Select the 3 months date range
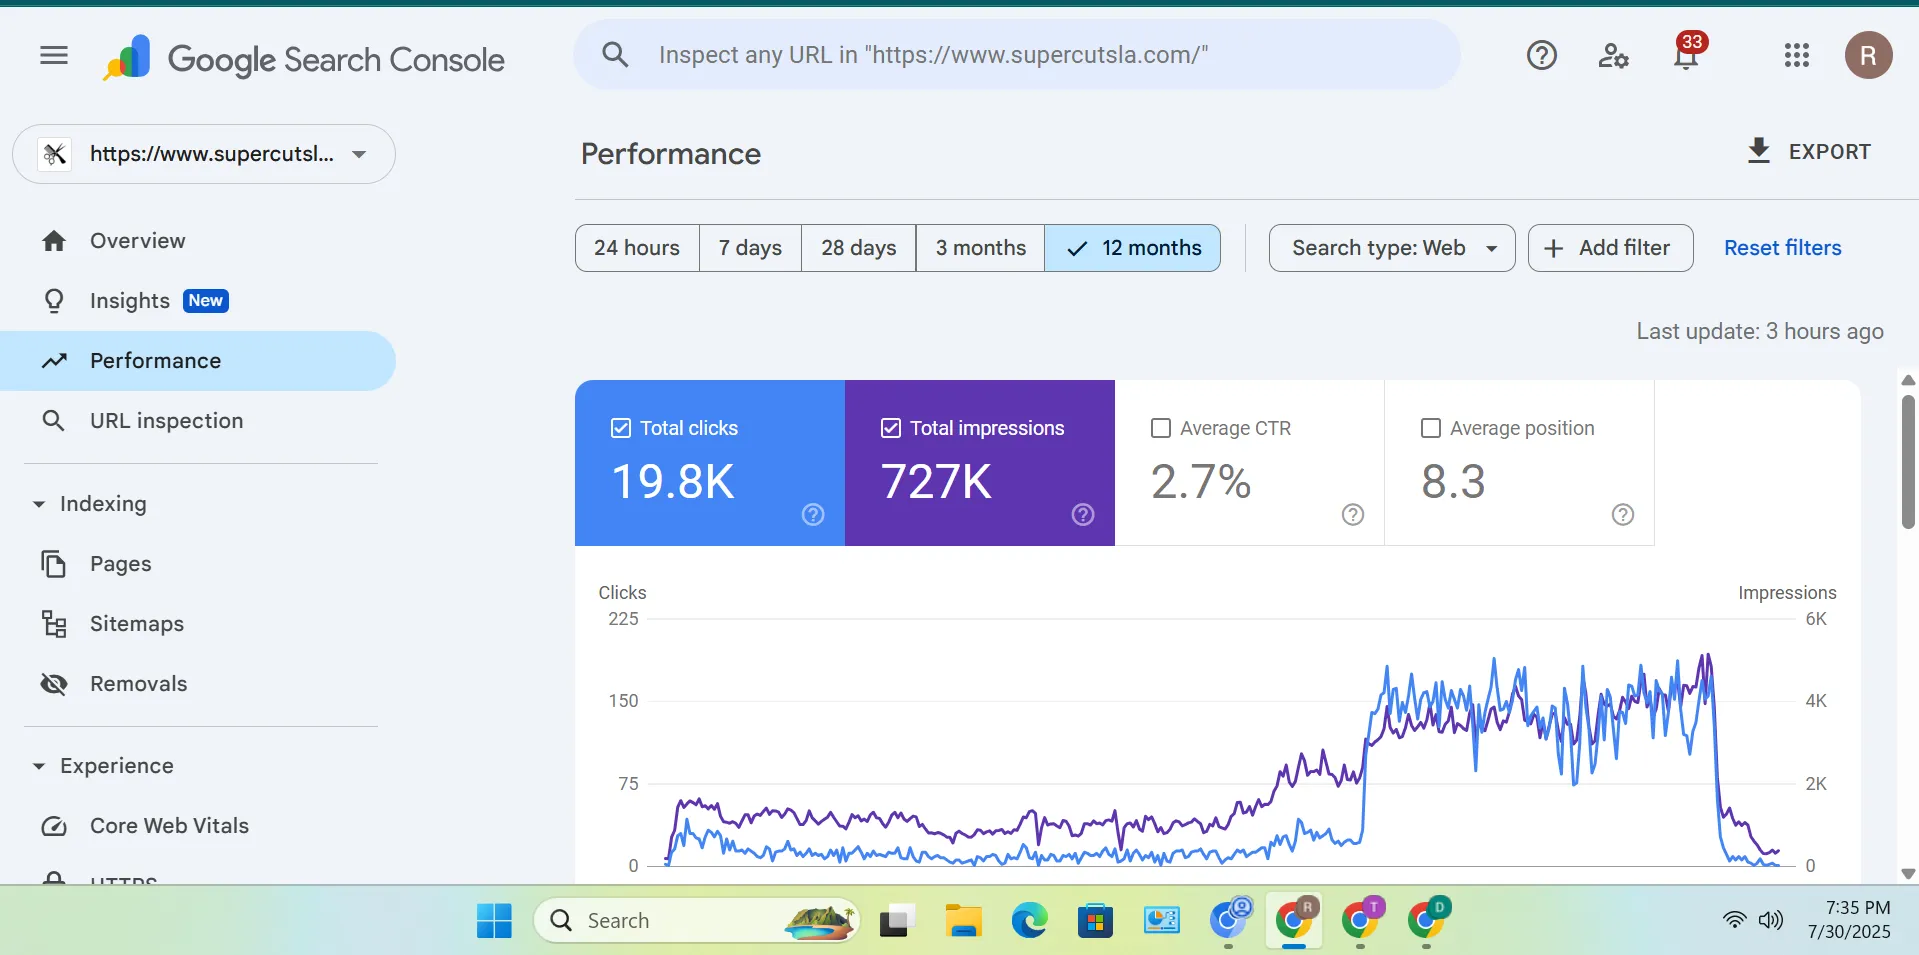The height and width of the screenshot is (955, 1919). click(x=980, y=248)
